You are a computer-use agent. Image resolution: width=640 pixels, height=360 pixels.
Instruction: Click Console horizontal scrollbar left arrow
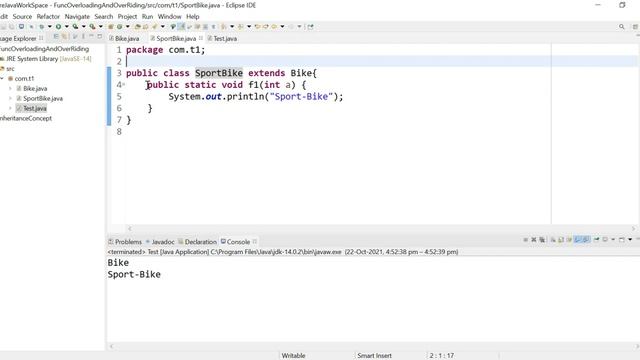pos(111,347)
